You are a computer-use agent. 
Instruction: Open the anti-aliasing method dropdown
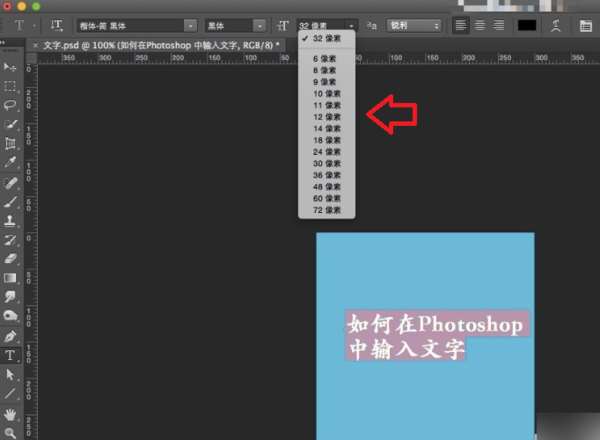click(414, 26)
